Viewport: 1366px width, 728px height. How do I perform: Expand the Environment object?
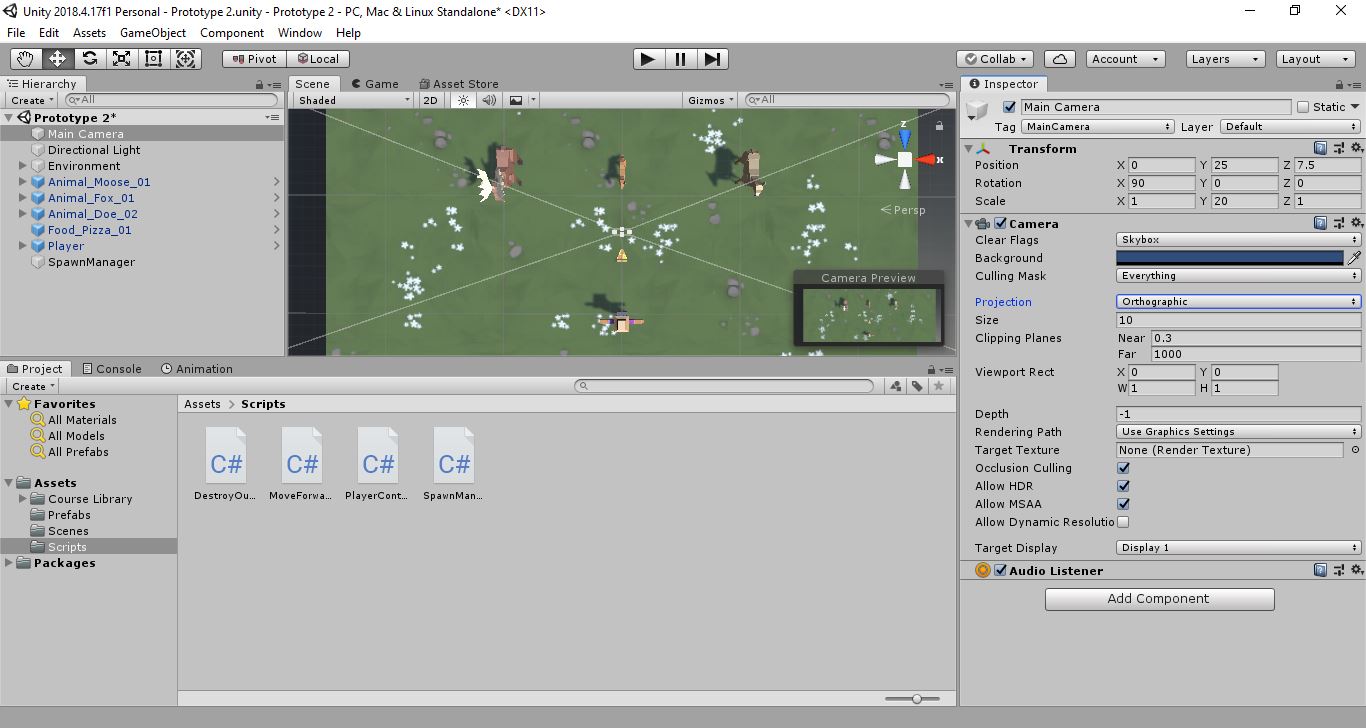(x=23, y=166)
